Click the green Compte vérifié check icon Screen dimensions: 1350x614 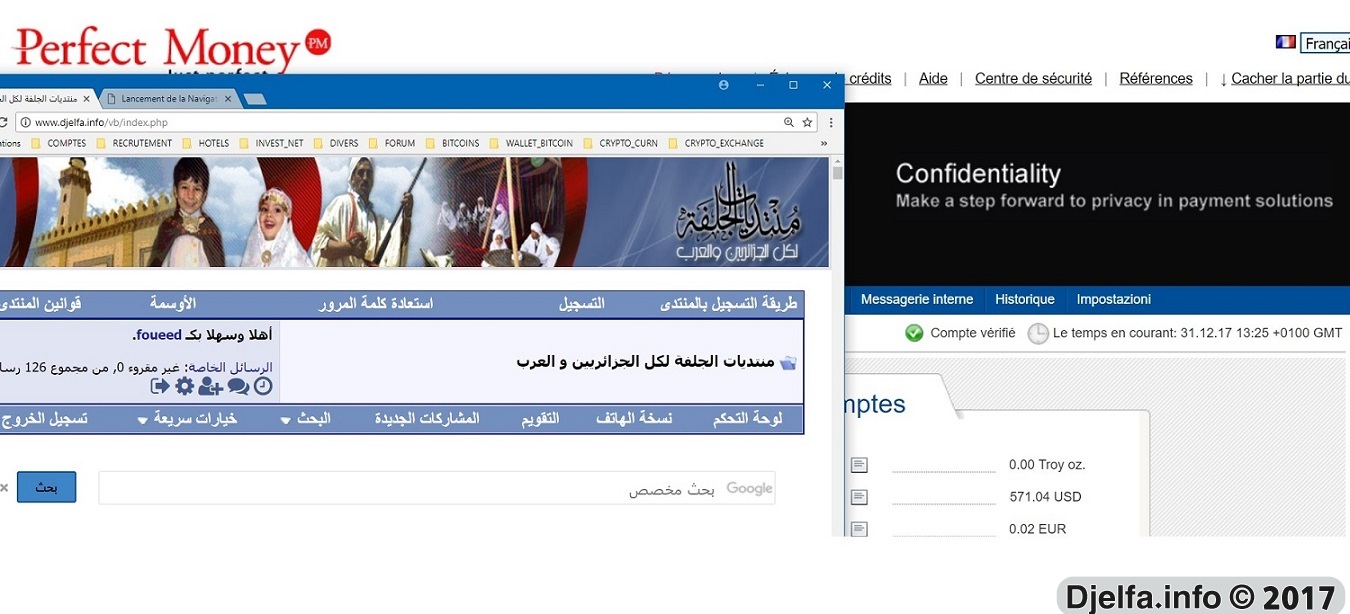[914, 333]
